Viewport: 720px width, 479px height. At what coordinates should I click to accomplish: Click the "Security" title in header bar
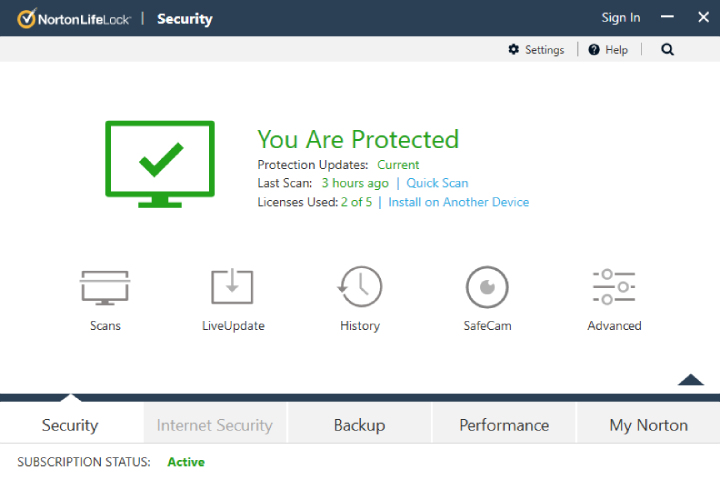pos(185,19)
